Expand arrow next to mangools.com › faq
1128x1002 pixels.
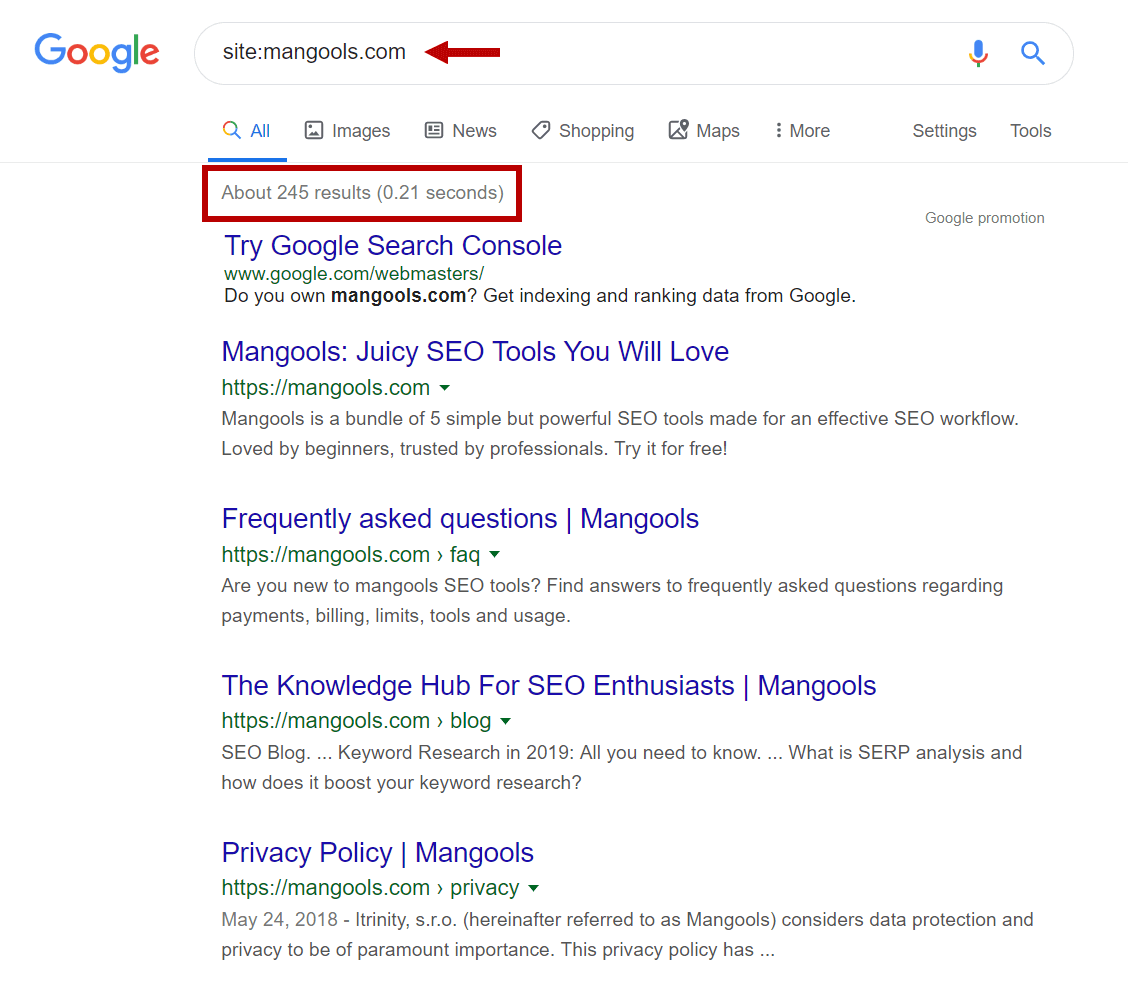pyautogui.click(x=494, y=555)
